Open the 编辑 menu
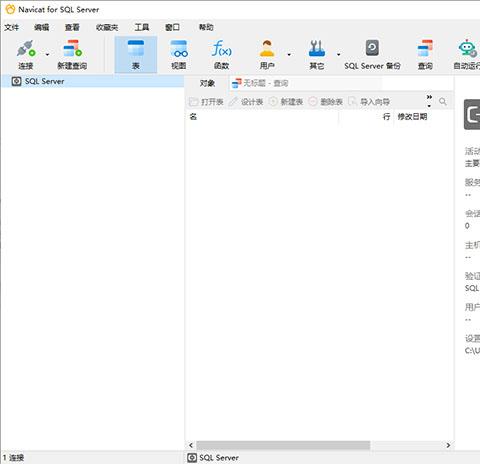Viewport: 480px width, 464px height. point(42,27)
